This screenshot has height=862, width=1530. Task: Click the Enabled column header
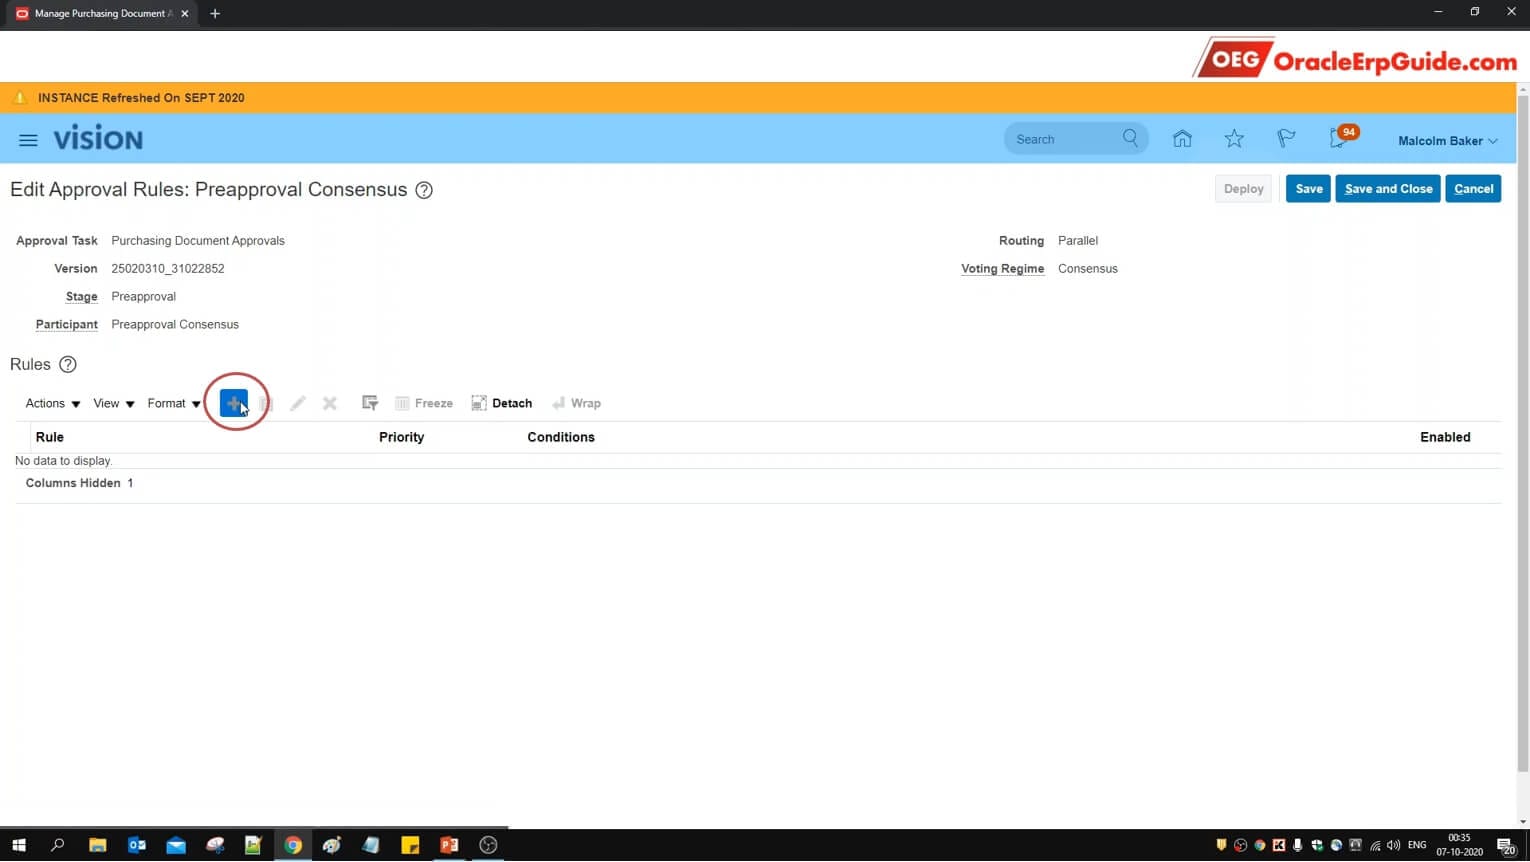pos(1445,437)
